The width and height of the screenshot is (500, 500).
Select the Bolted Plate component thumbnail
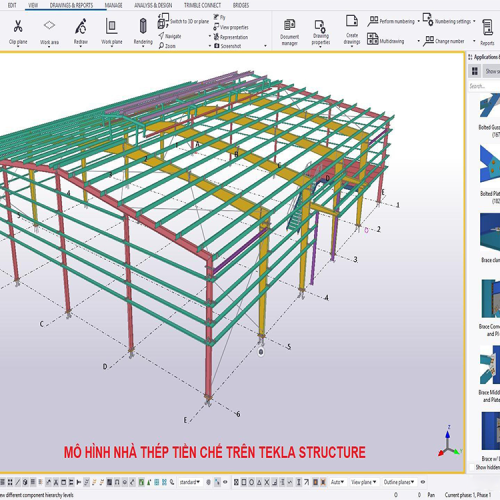pos(490,164)
